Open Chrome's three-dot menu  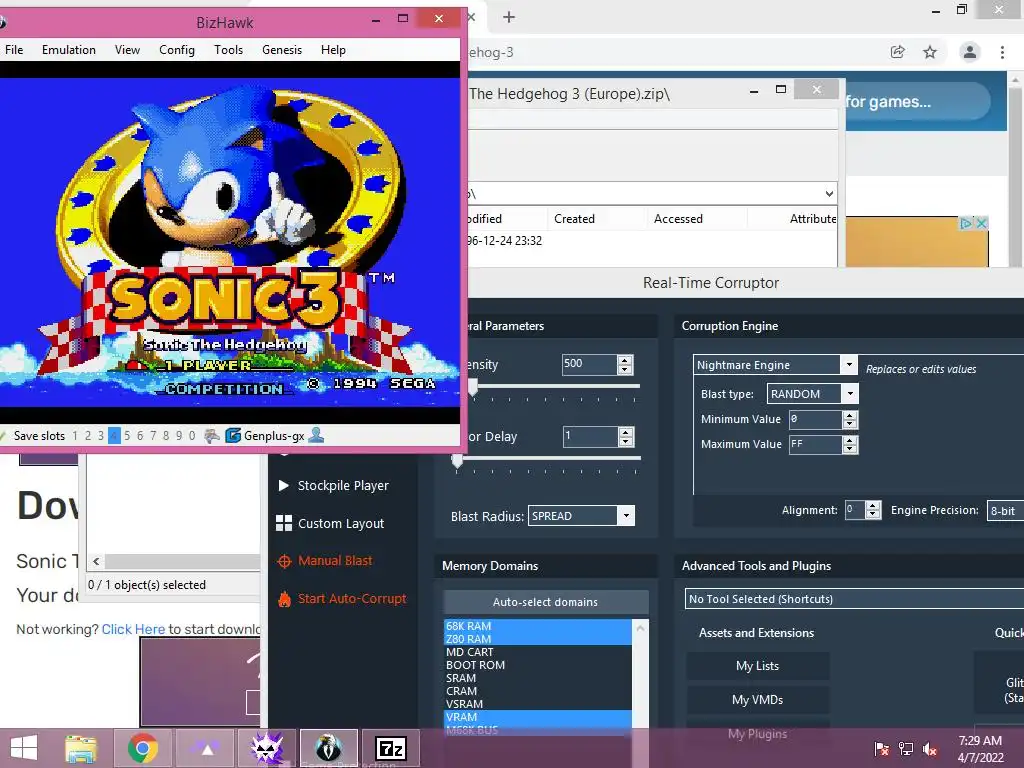click(x=1002, y=52)
